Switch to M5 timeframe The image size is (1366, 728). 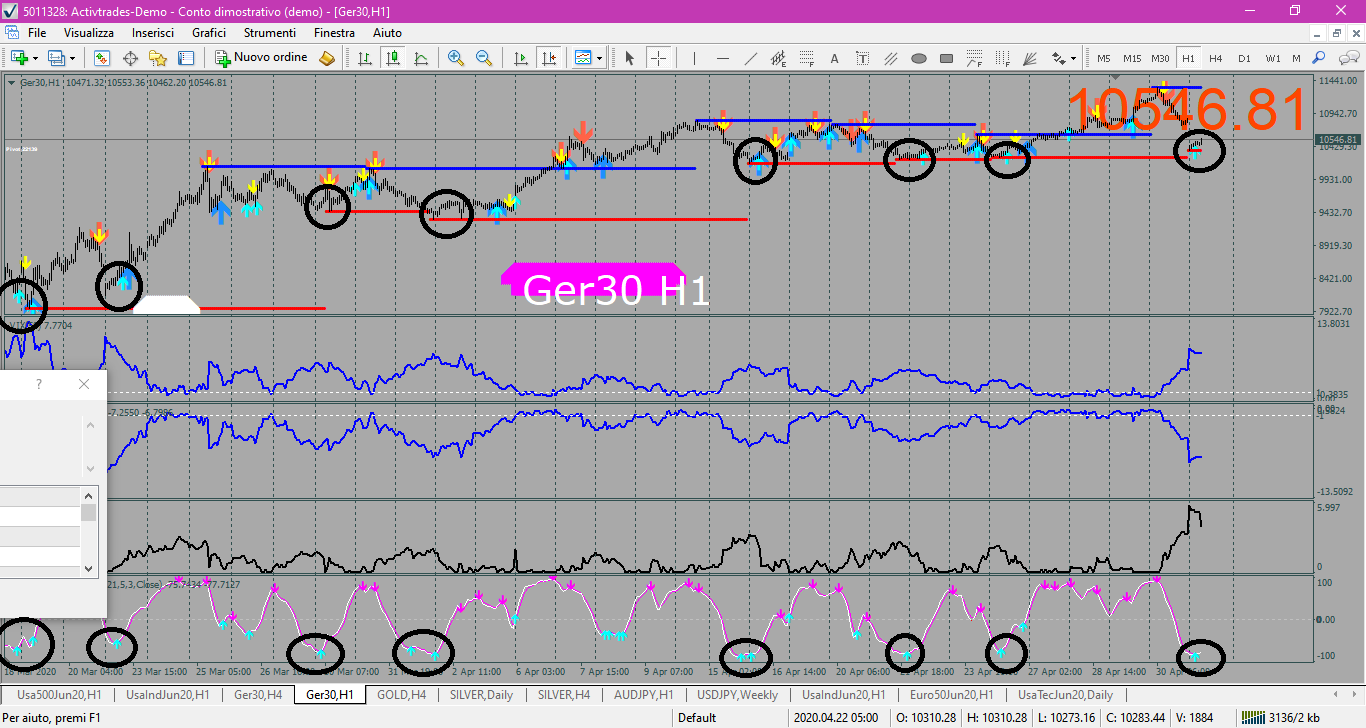pyautogui.click(x=1104, y=58)
